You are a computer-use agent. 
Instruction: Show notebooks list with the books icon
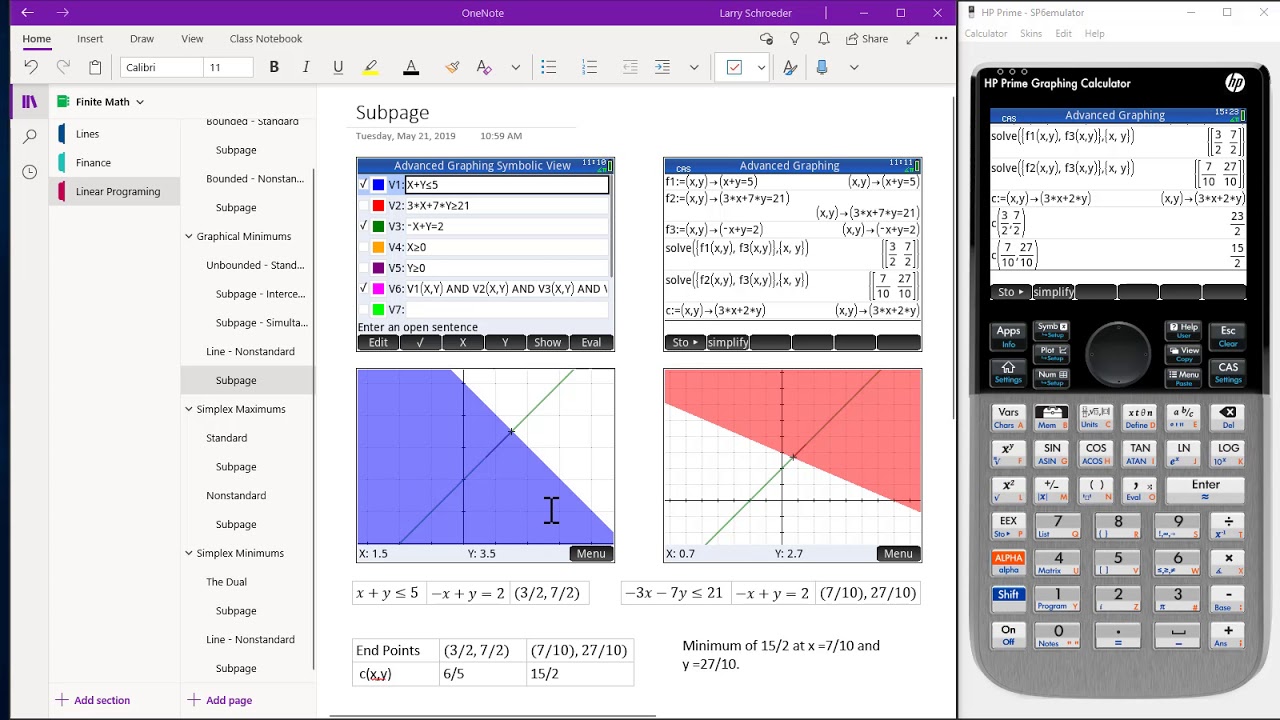30,102
